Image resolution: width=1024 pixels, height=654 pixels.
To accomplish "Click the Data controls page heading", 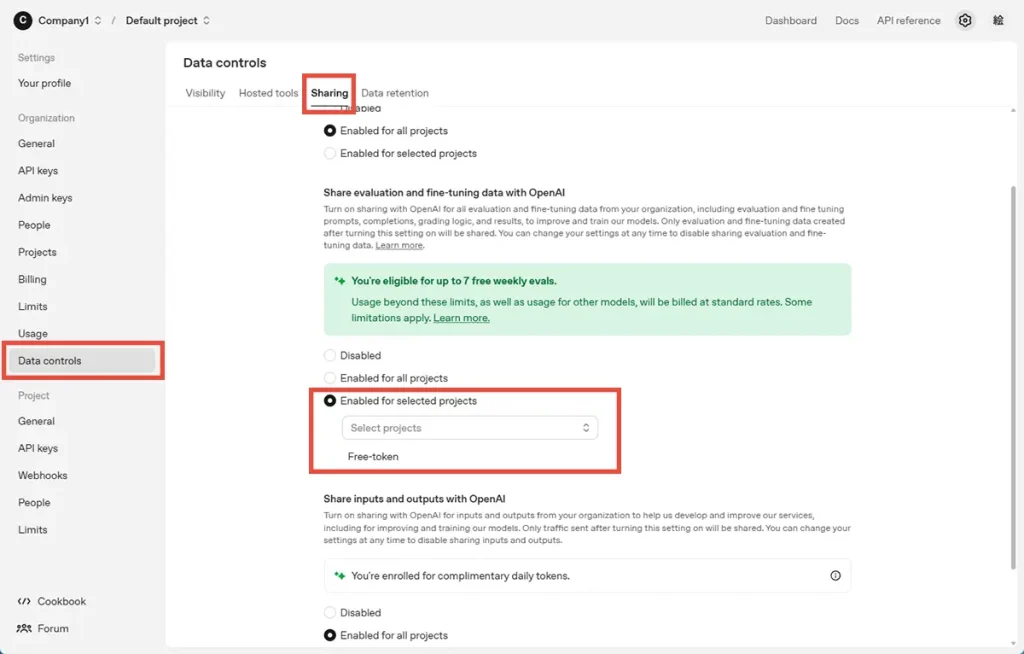I will pos(225,63).
